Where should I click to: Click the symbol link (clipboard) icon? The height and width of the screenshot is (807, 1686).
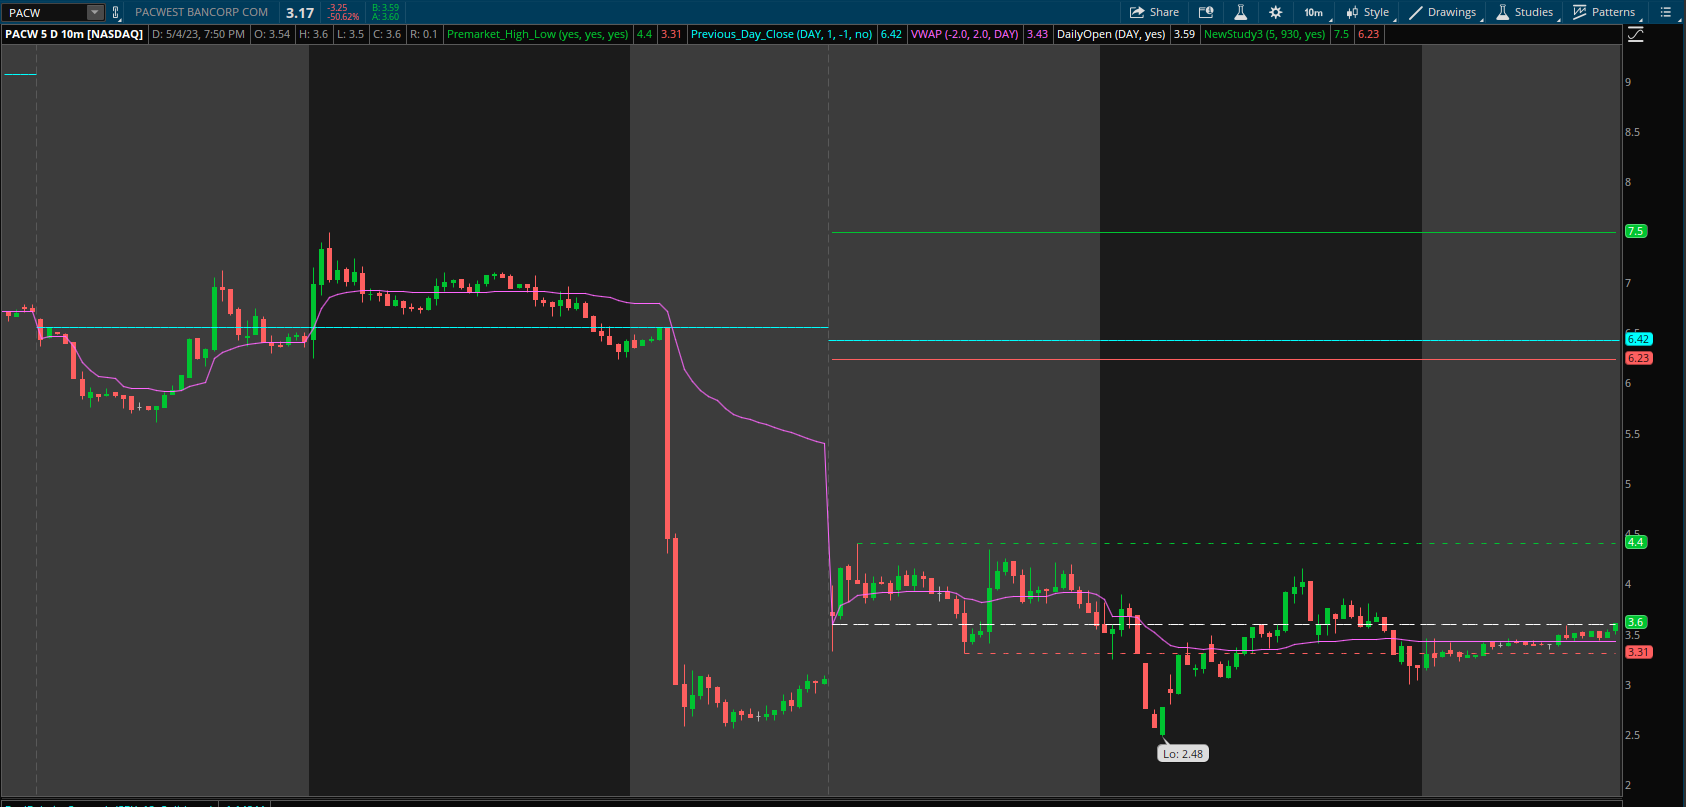115,13
